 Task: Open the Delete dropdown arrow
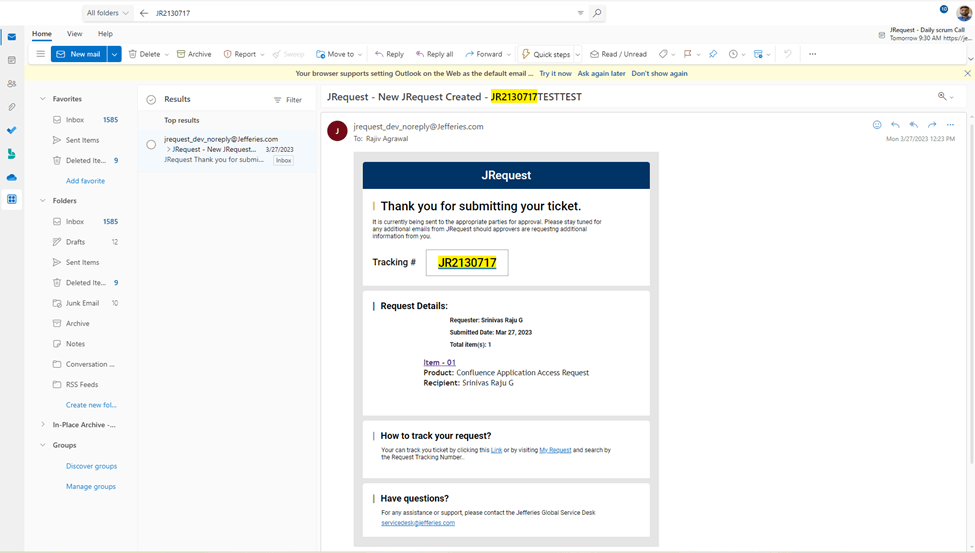(167, 55)
